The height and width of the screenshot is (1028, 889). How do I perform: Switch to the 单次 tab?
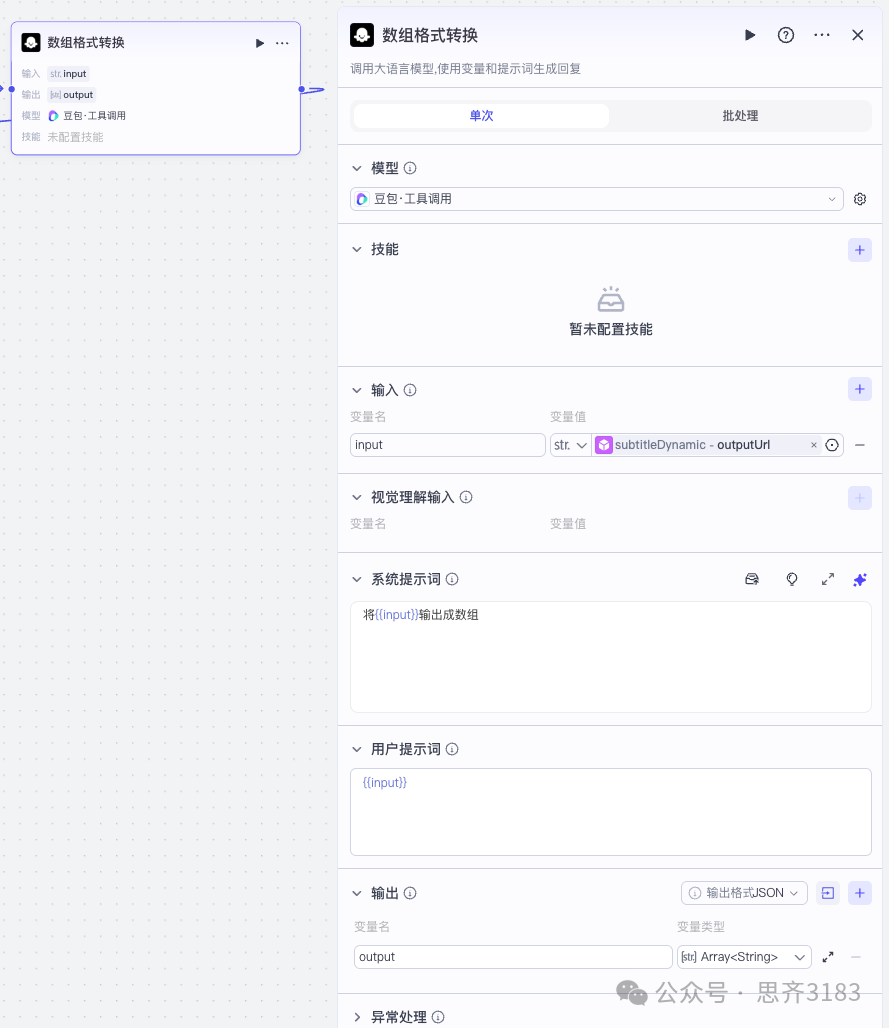pos(481,115)
